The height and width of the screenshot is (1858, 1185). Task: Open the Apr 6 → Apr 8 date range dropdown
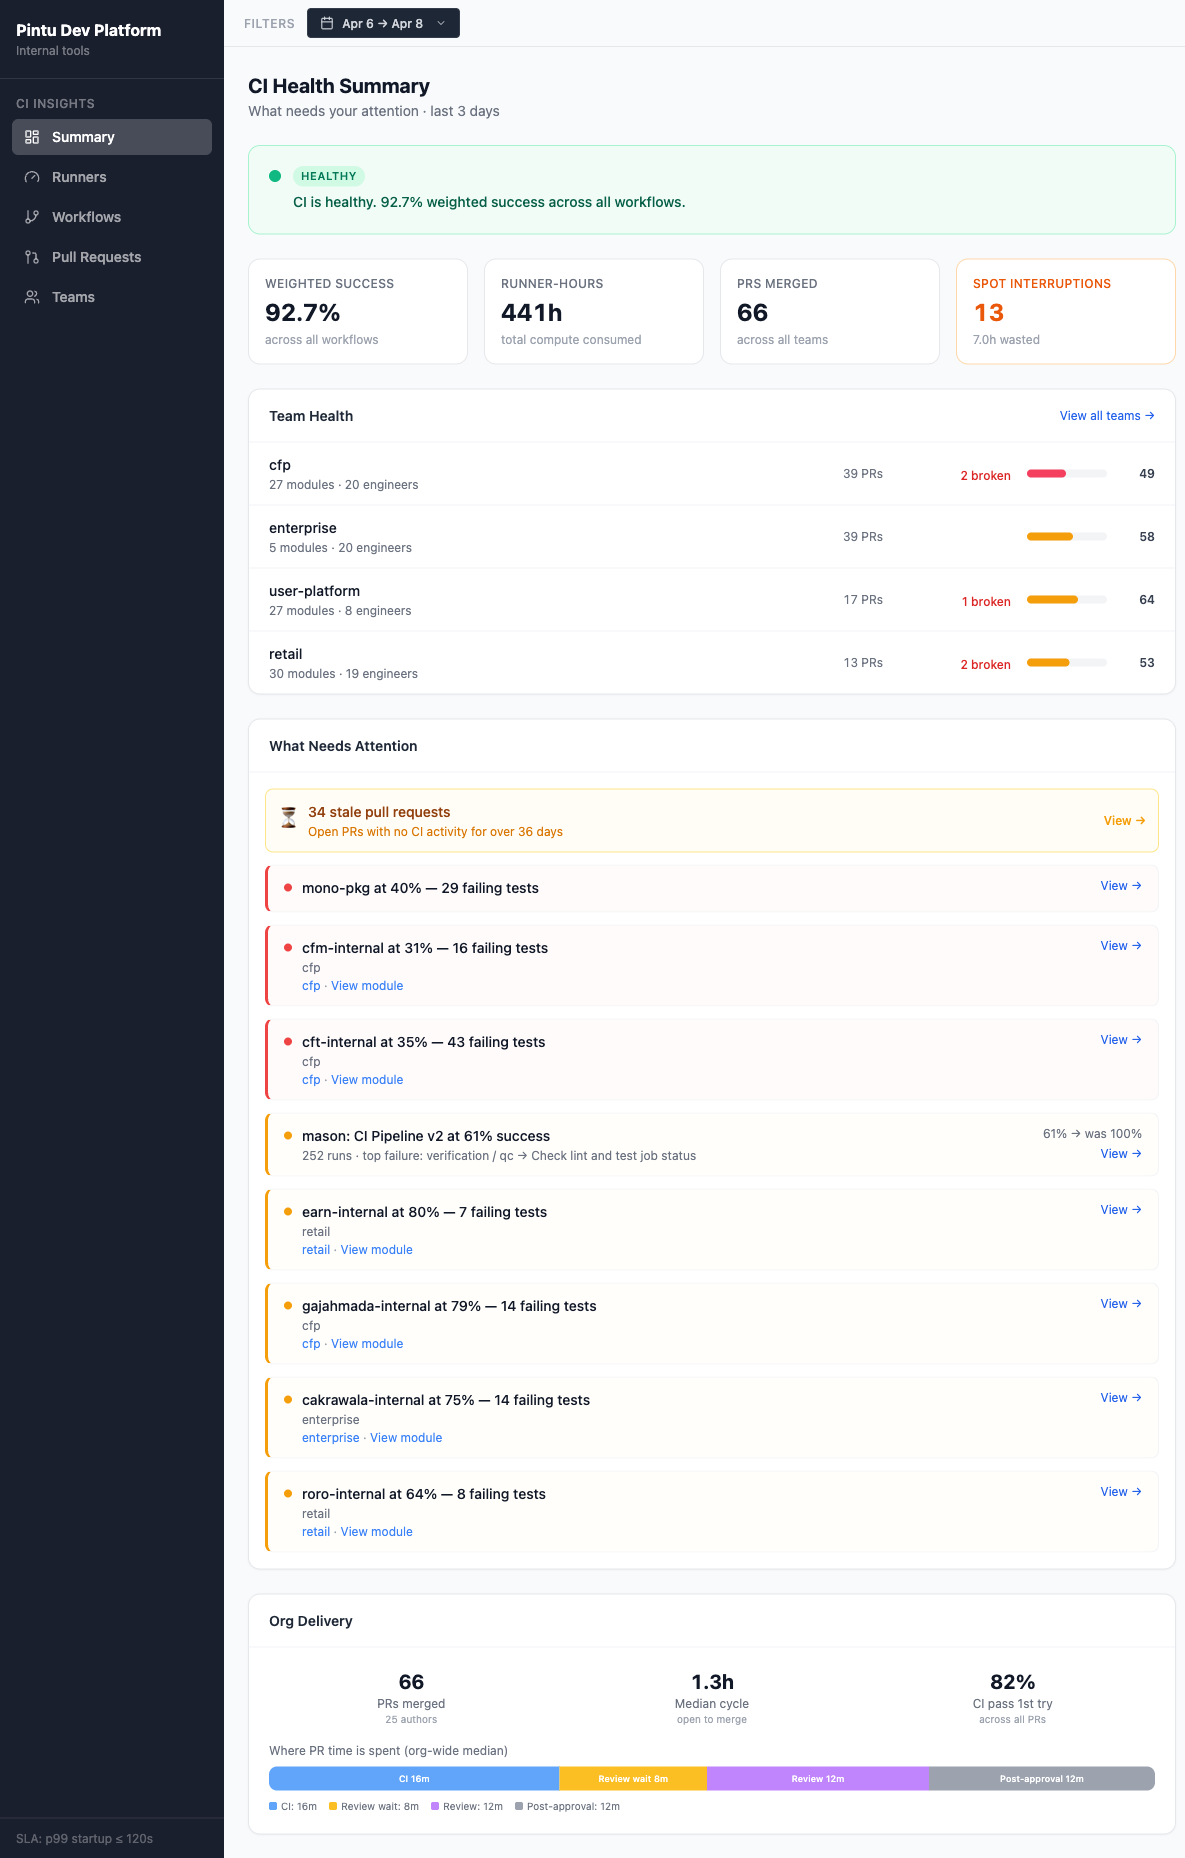click(x=383, y=23)
